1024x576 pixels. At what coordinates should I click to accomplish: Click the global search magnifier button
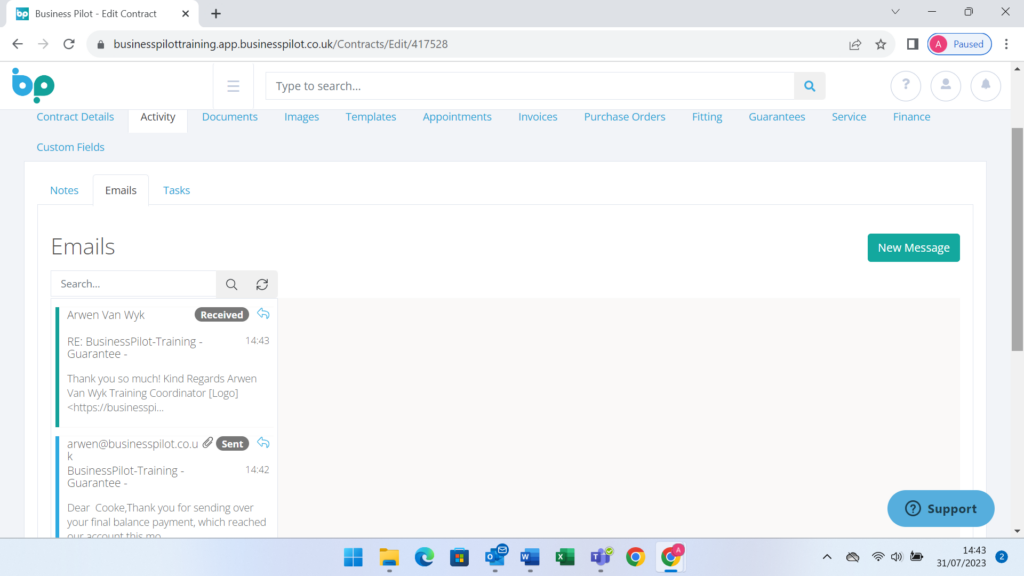[x=809, y=86]
